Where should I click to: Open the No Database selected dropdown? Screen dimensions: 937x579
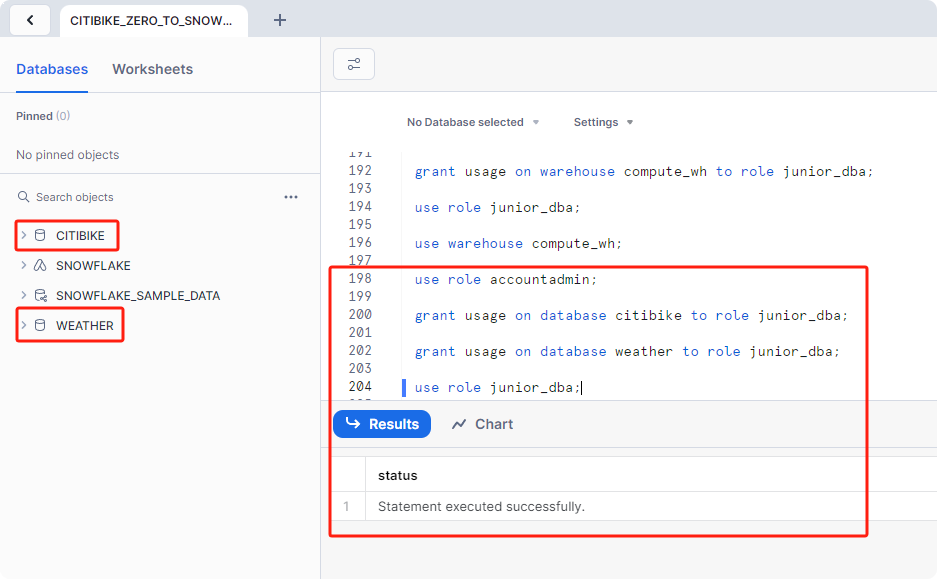tap(473, 122)
